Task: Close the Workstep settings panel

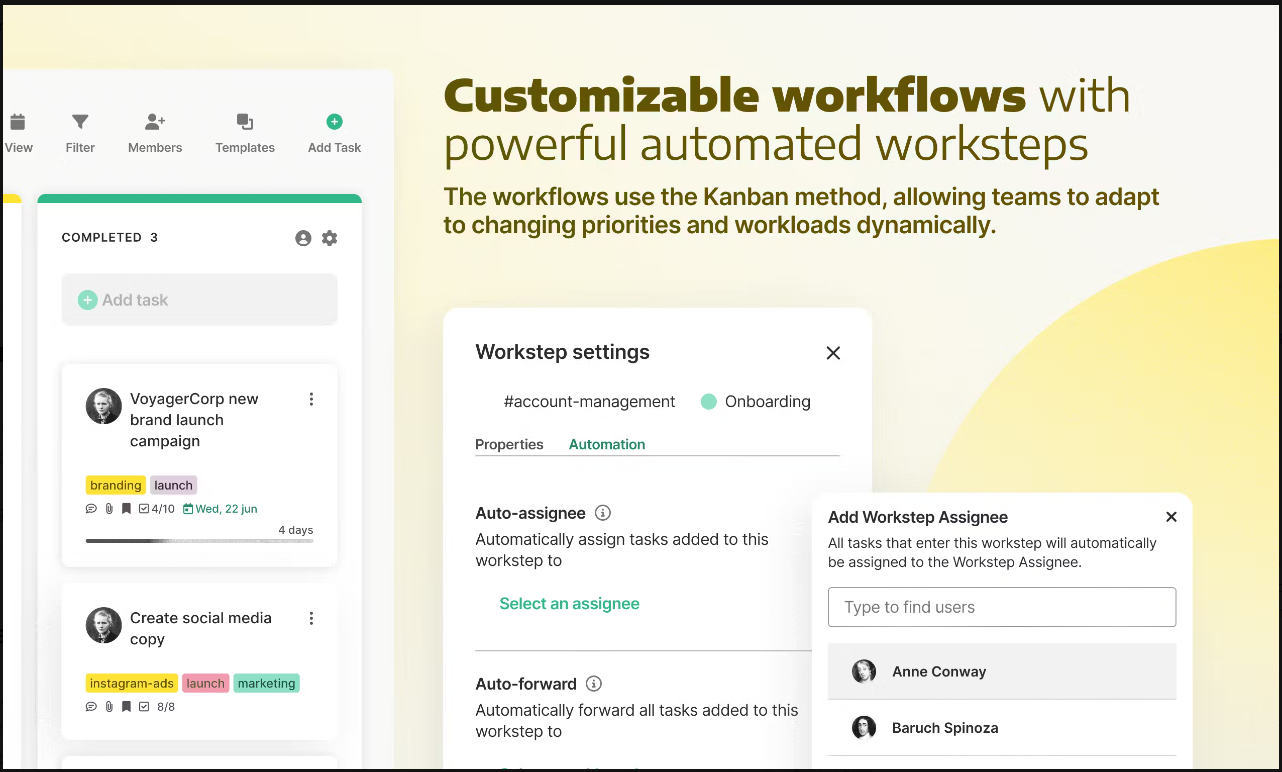Action: tap(833, 353)
